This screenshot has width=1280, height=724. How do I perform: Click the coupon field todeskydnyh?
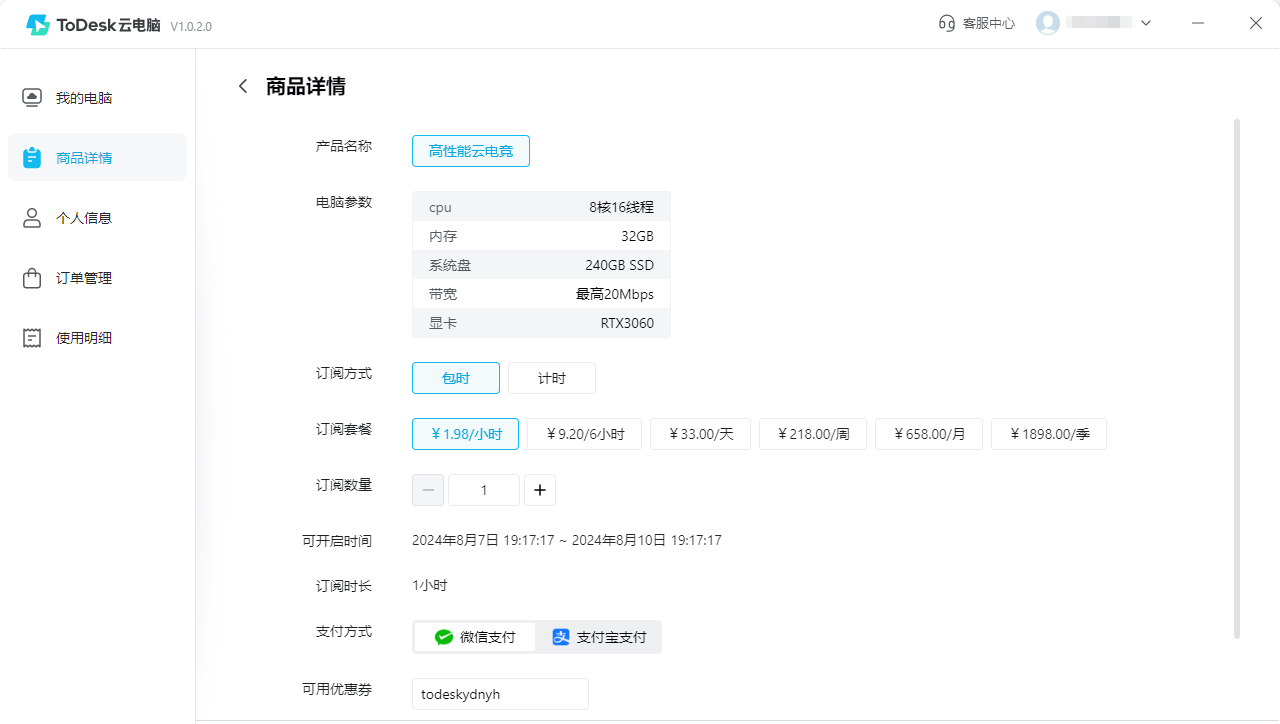(x=500, y=694)
